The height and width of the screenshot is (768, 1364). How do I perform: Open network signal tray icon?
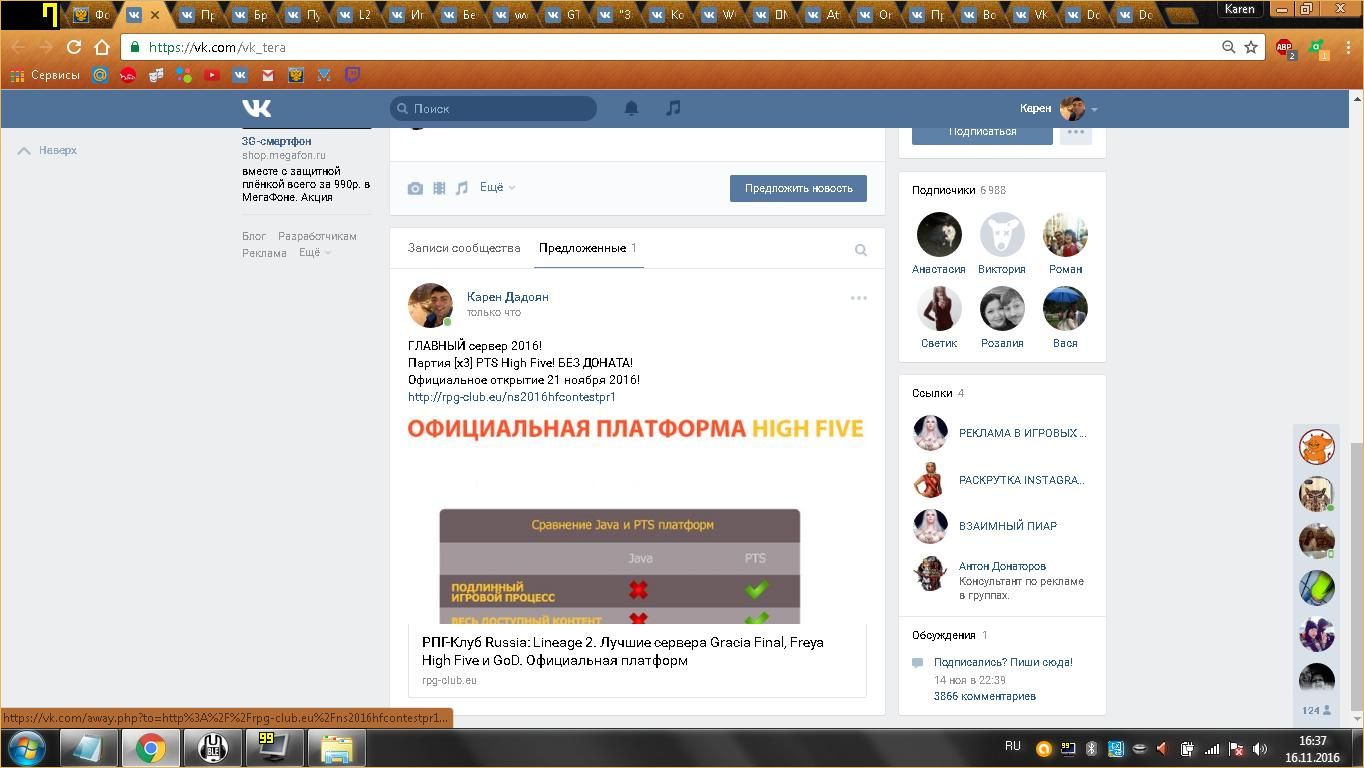(1211, 748)
